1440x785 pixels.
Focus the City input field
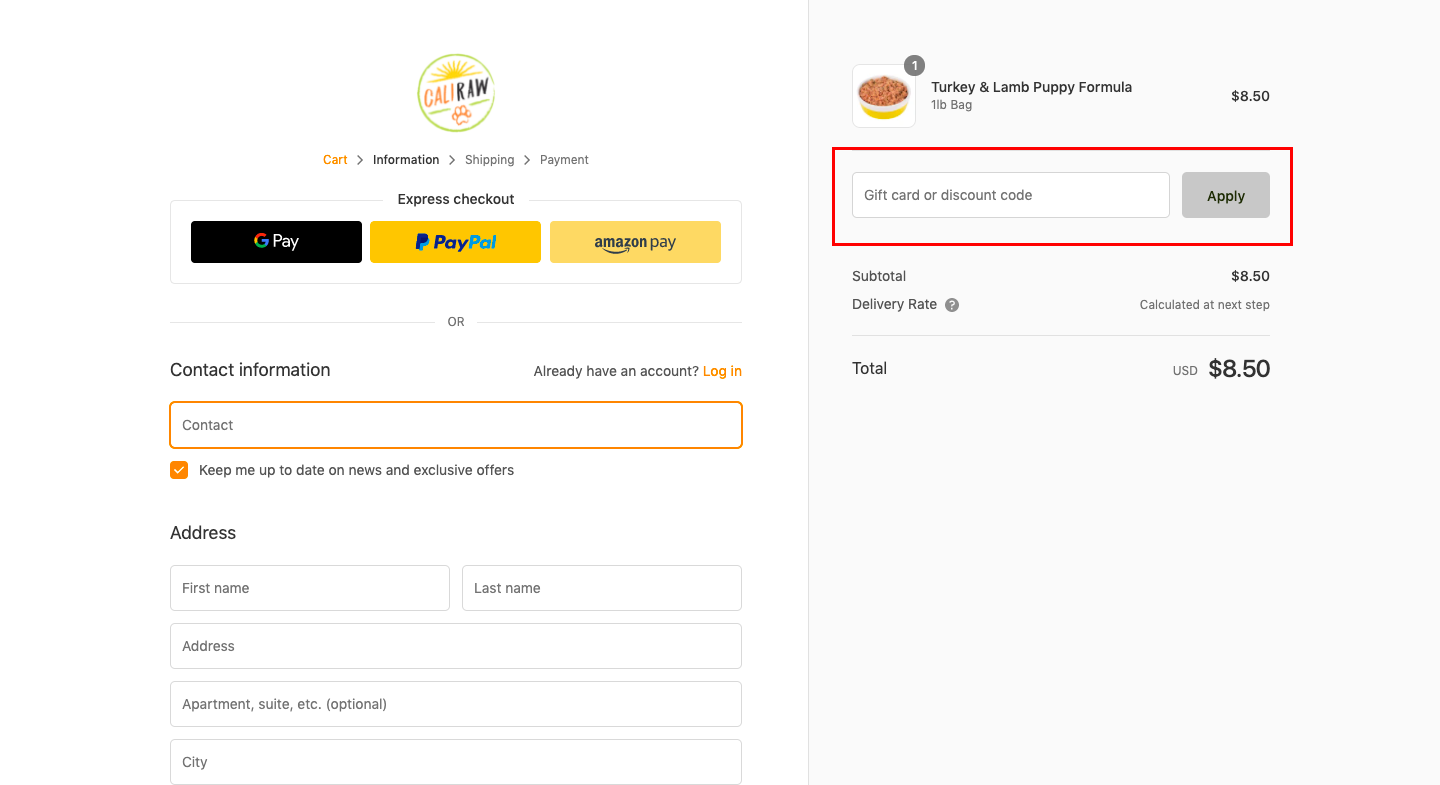(x=456, y=762)
